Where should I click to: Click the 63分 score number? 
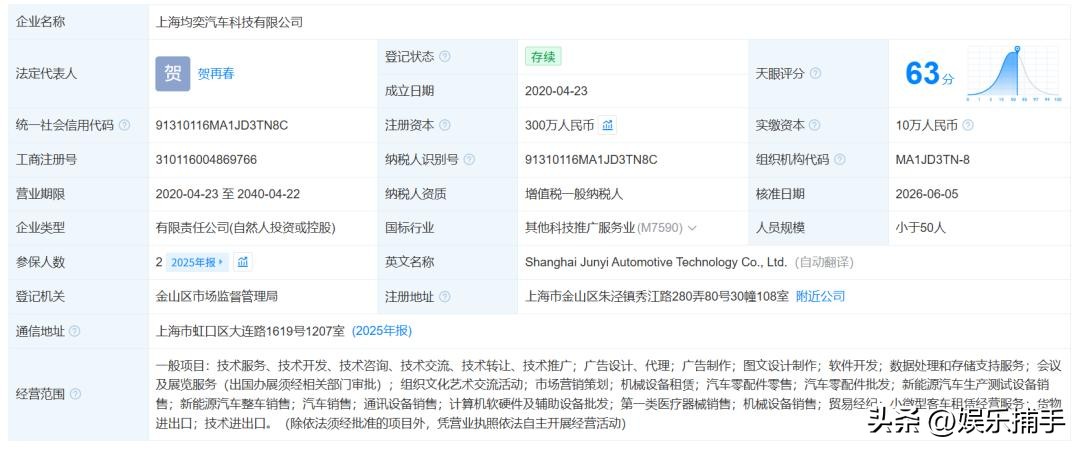coord(929,73)
